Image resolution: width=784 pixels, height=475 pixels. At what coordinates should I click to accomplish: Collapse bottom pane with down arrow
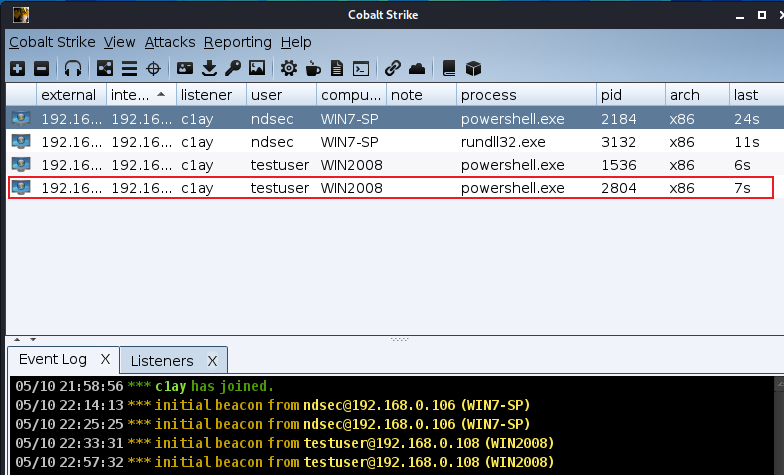(33, 340)
